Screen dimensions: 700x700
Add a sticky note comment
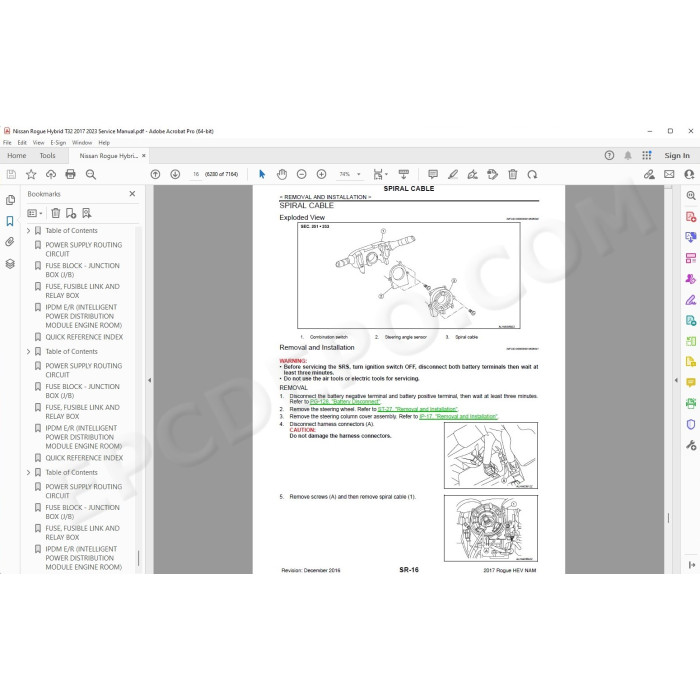point(433,174)
